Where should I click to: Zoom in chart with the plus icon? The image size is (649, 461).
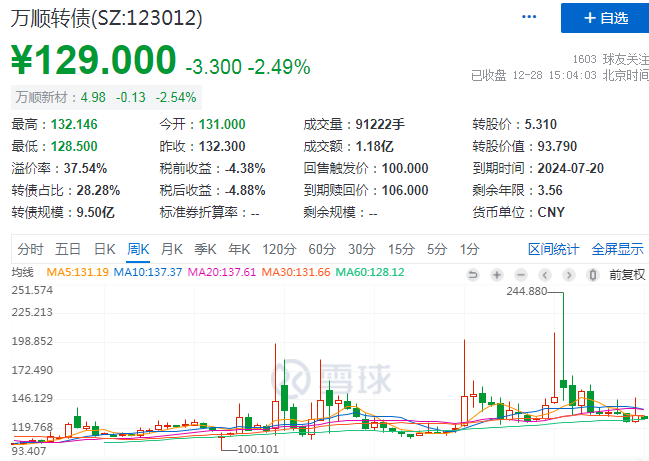point(497,275)
